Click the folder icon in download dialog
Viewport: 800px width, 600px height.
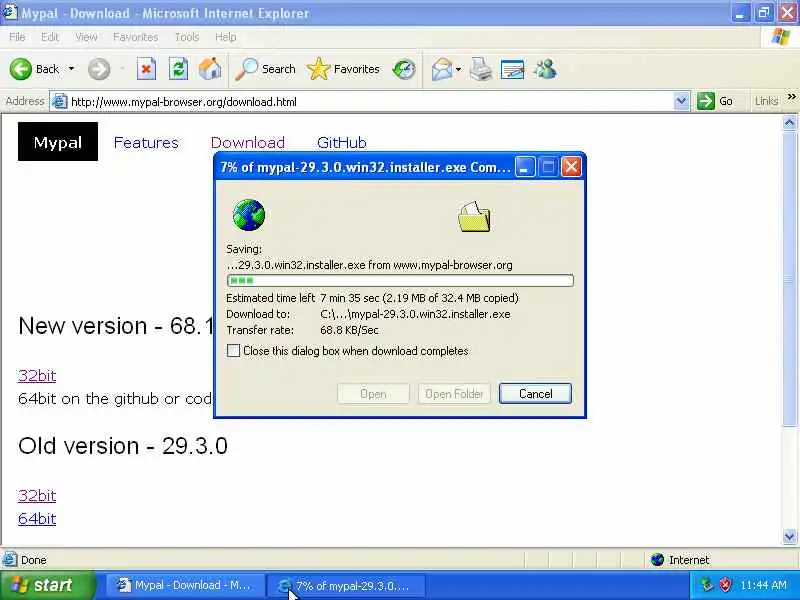(x=474, y=217)
